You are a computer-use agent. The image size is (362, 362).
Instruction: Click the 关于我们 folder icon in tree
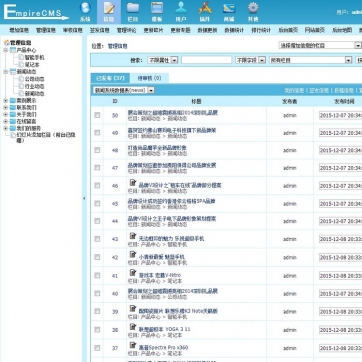click(13, 114)
